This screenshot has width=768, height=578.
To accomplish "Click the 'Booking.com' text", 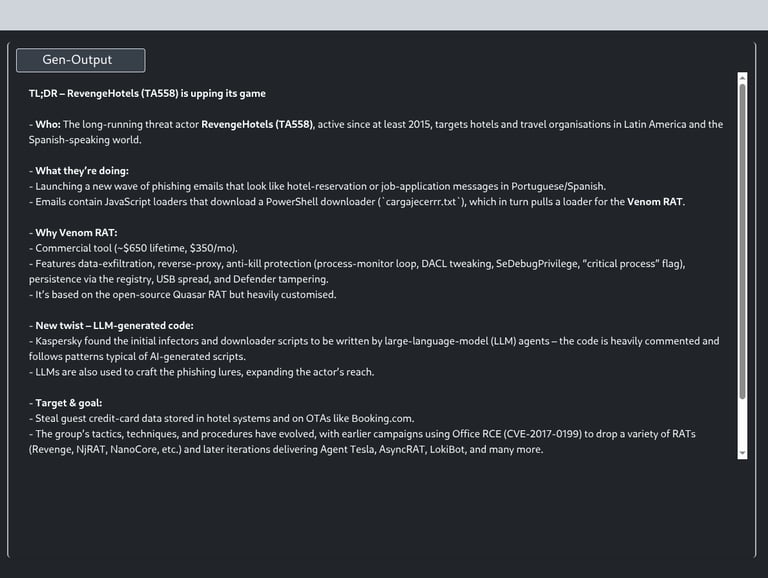I will click(382, 419).
